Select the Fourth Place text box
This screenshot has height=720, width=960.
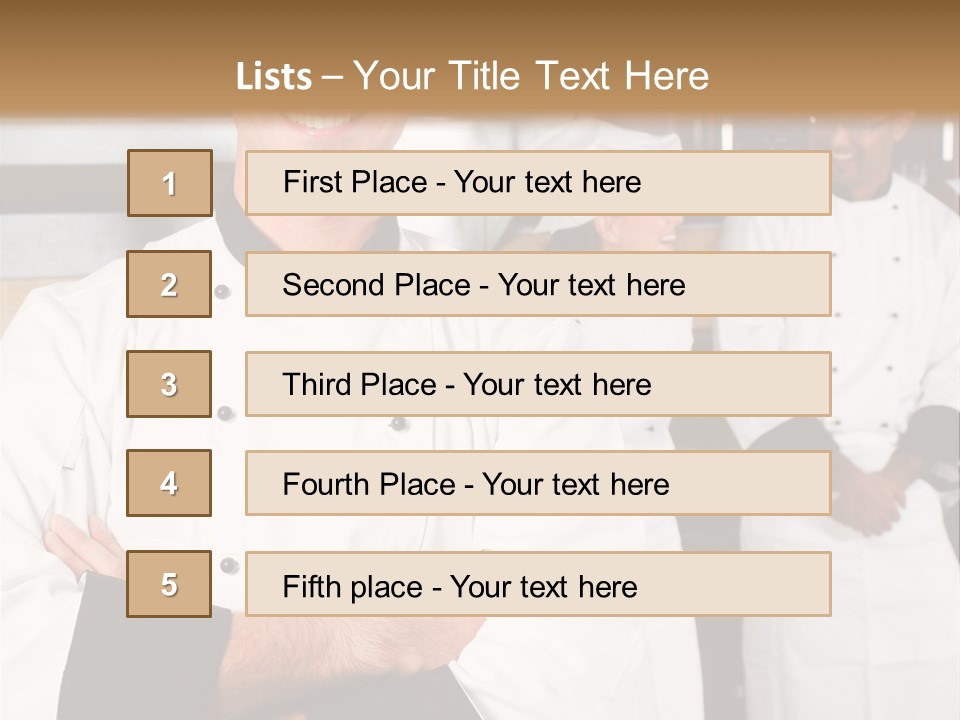click(538, 484)
